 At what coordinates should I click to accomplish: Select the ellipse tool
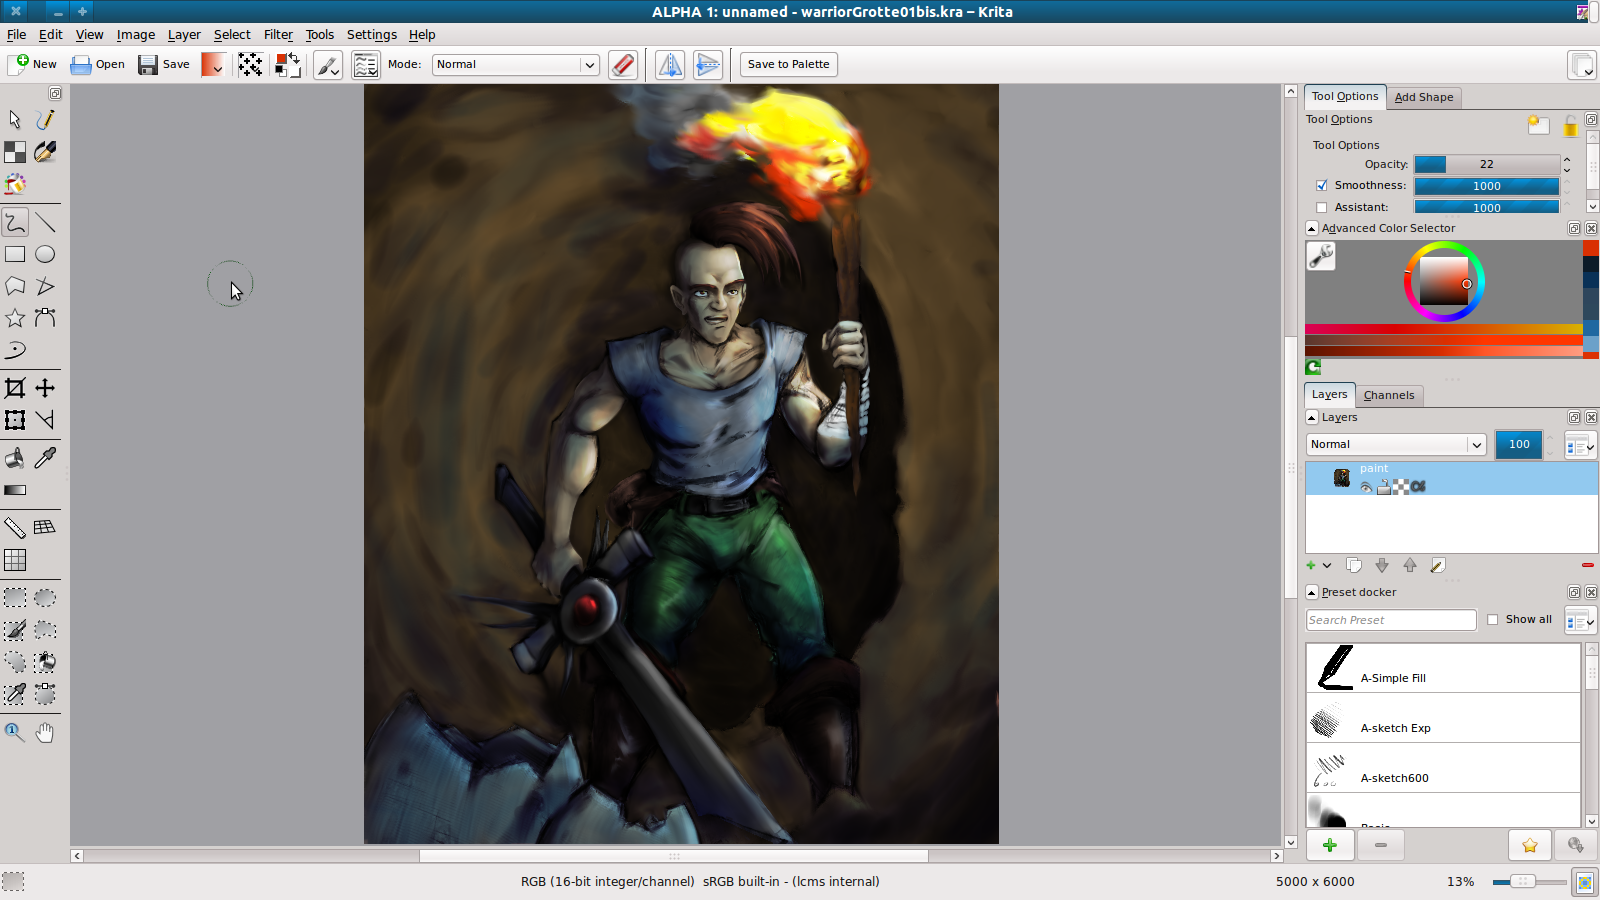45,254
